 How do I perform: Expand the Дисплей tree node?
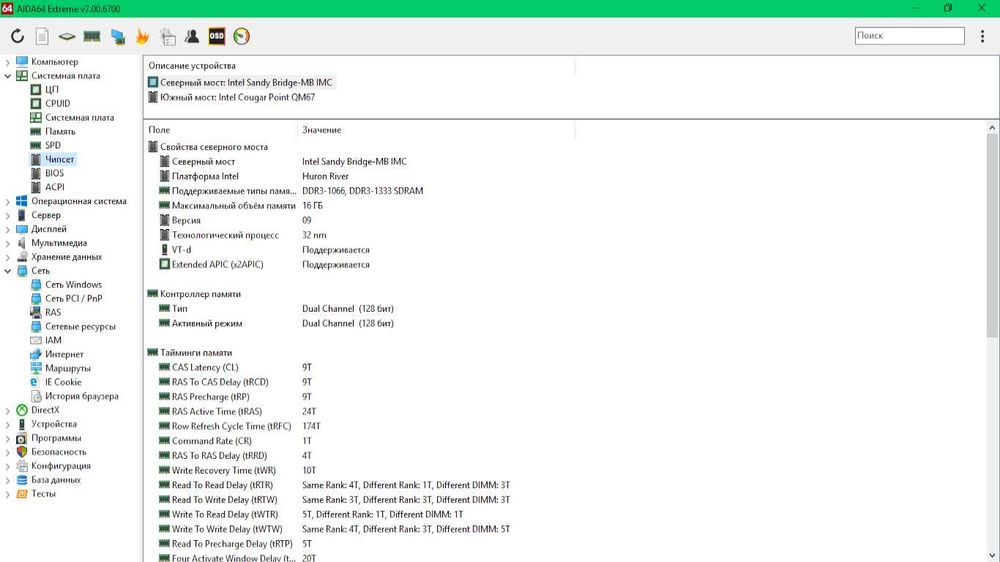(x=8, y=229)
